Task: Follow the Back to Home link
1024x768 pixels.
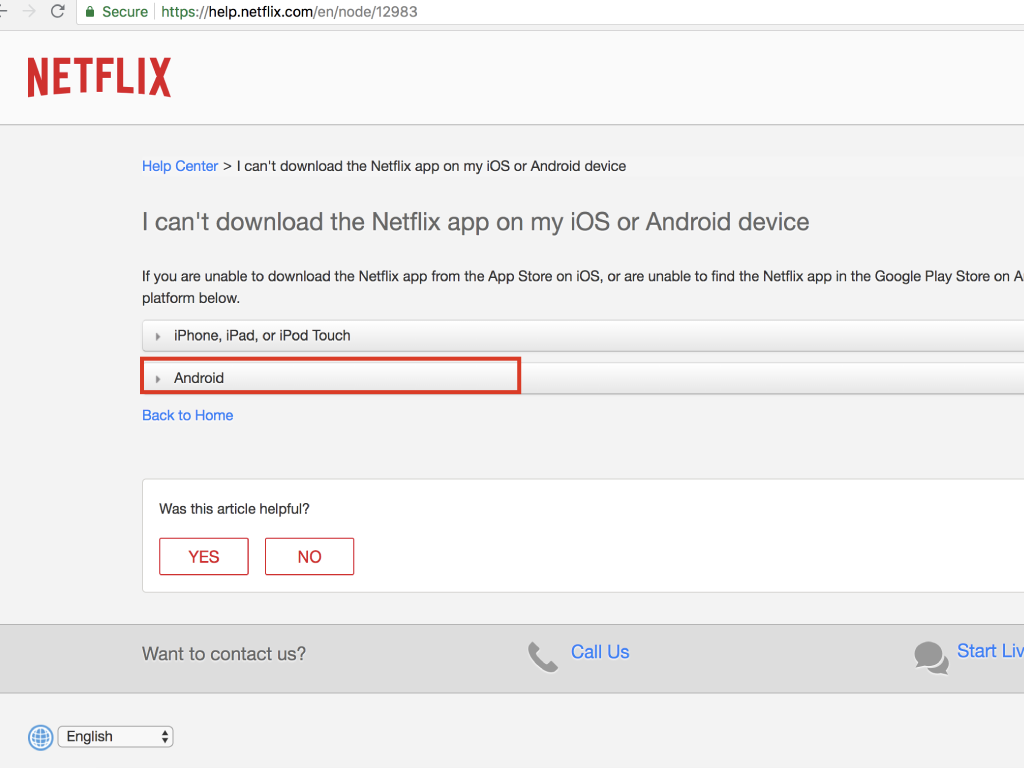Action: pyautogui.click(x=187, y=415)
